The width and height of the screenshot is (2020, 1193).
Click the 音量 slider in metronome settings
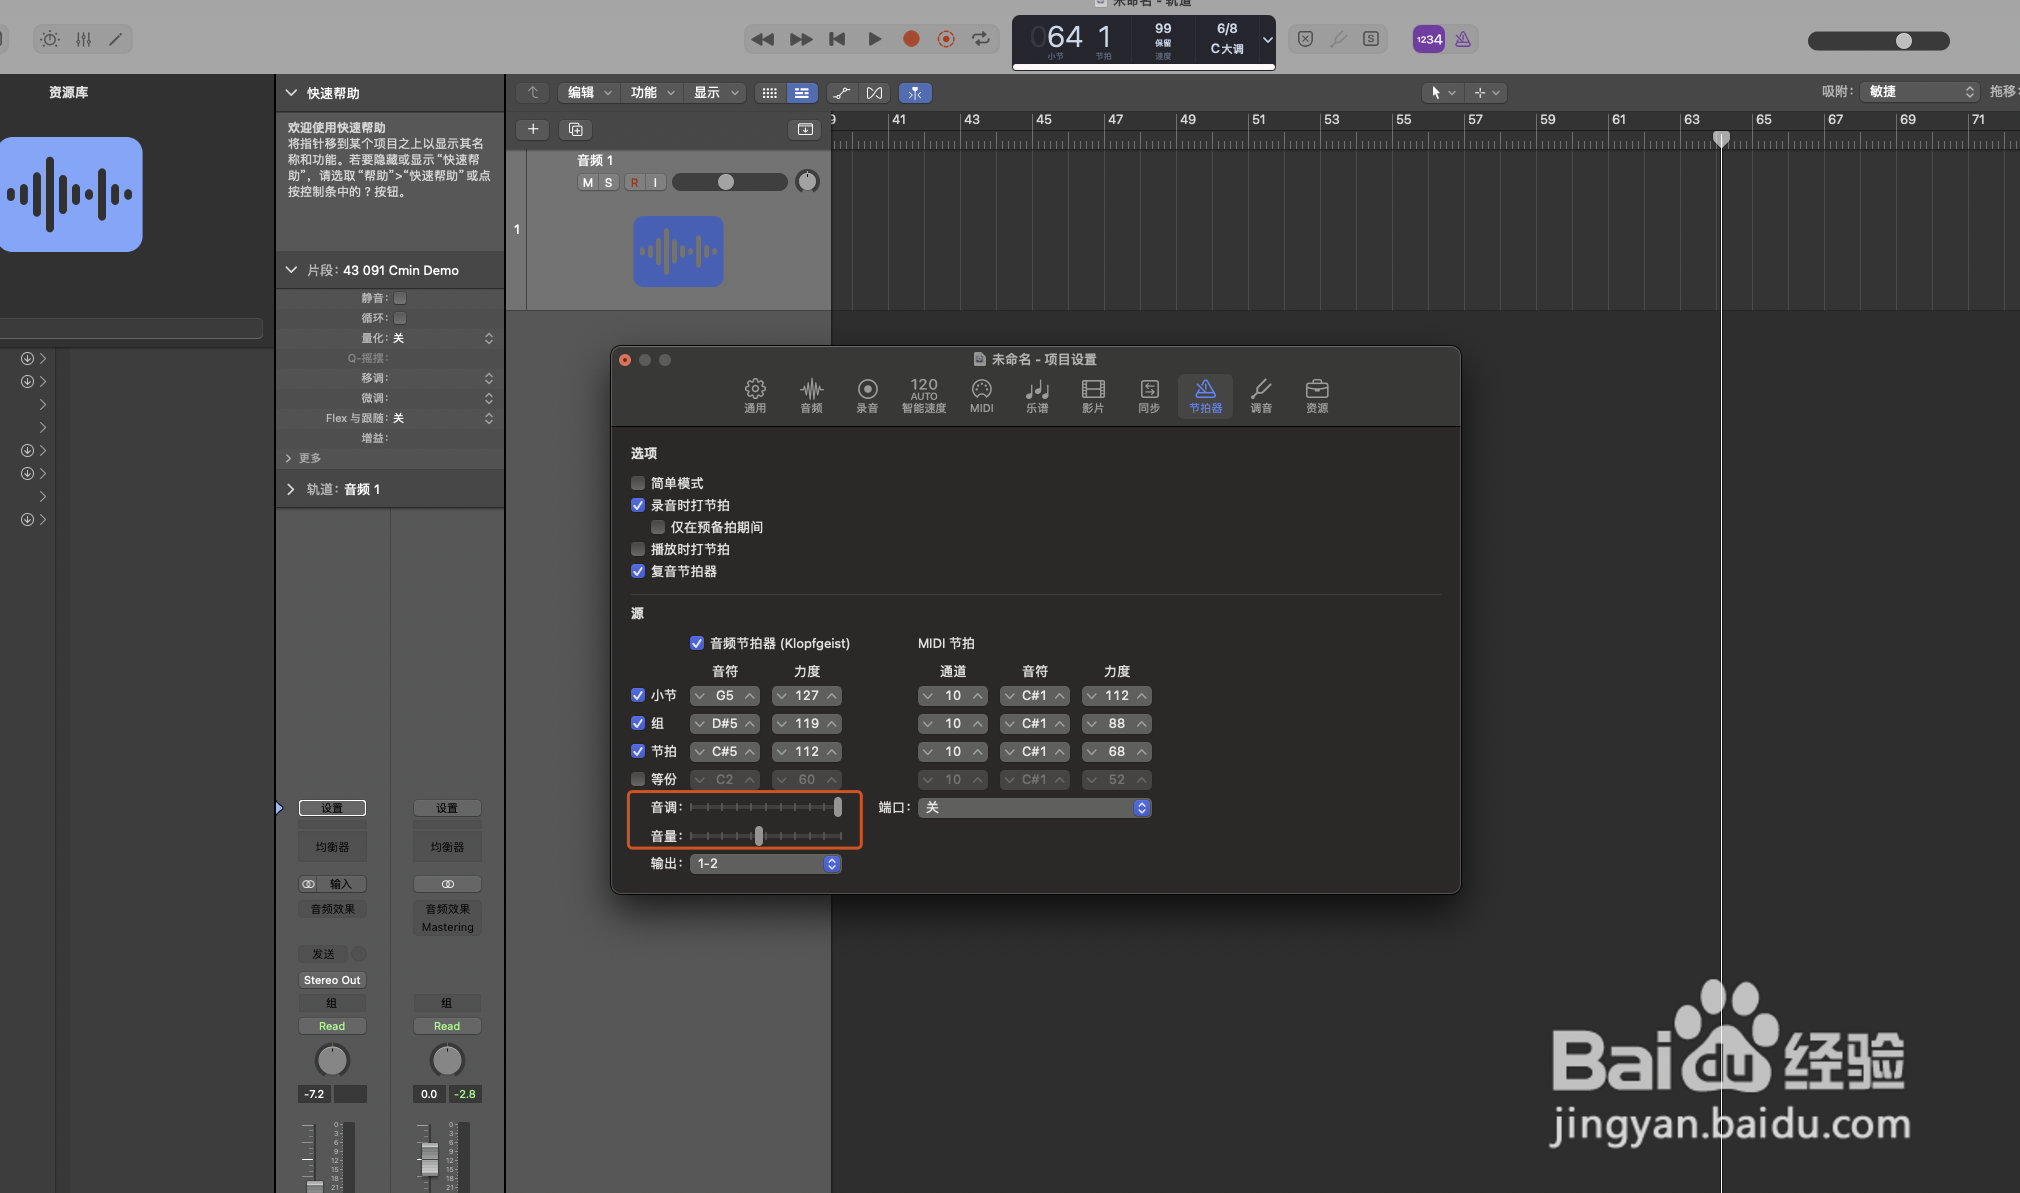[x=759, y=835]
